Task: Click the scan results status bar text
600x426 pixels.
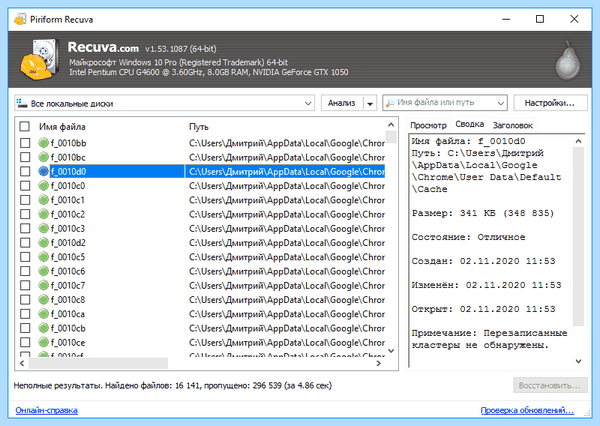Action: coord(173,385)
